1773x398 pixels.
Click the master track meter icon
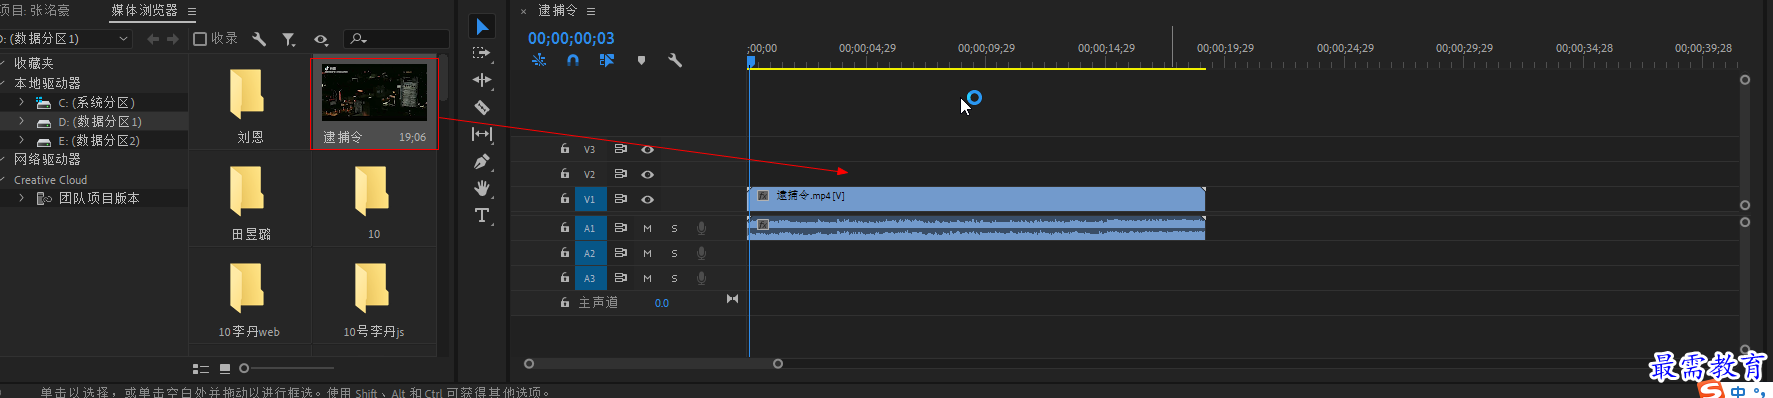point(732,299)
